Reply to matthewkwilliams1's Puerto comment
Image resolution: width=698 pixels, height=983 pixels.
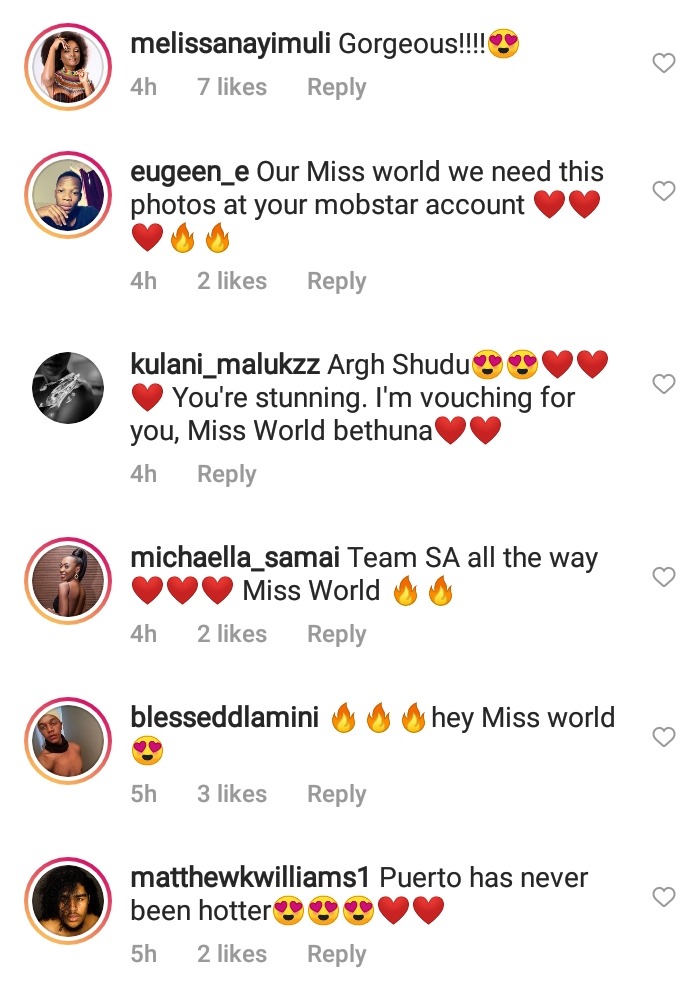337,954
